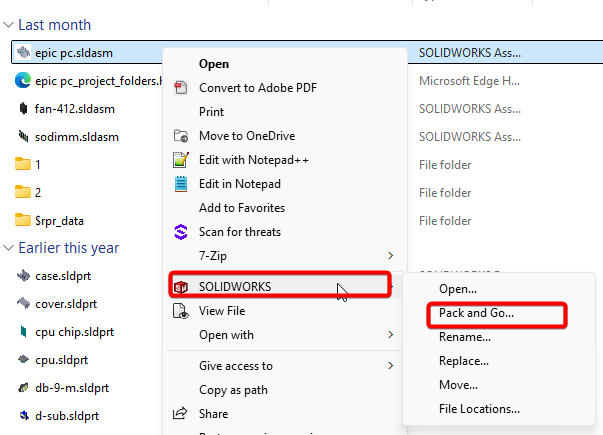603x435 pixels.
Task: Click the Notepad icon in context menu
Action: (181, 184)
